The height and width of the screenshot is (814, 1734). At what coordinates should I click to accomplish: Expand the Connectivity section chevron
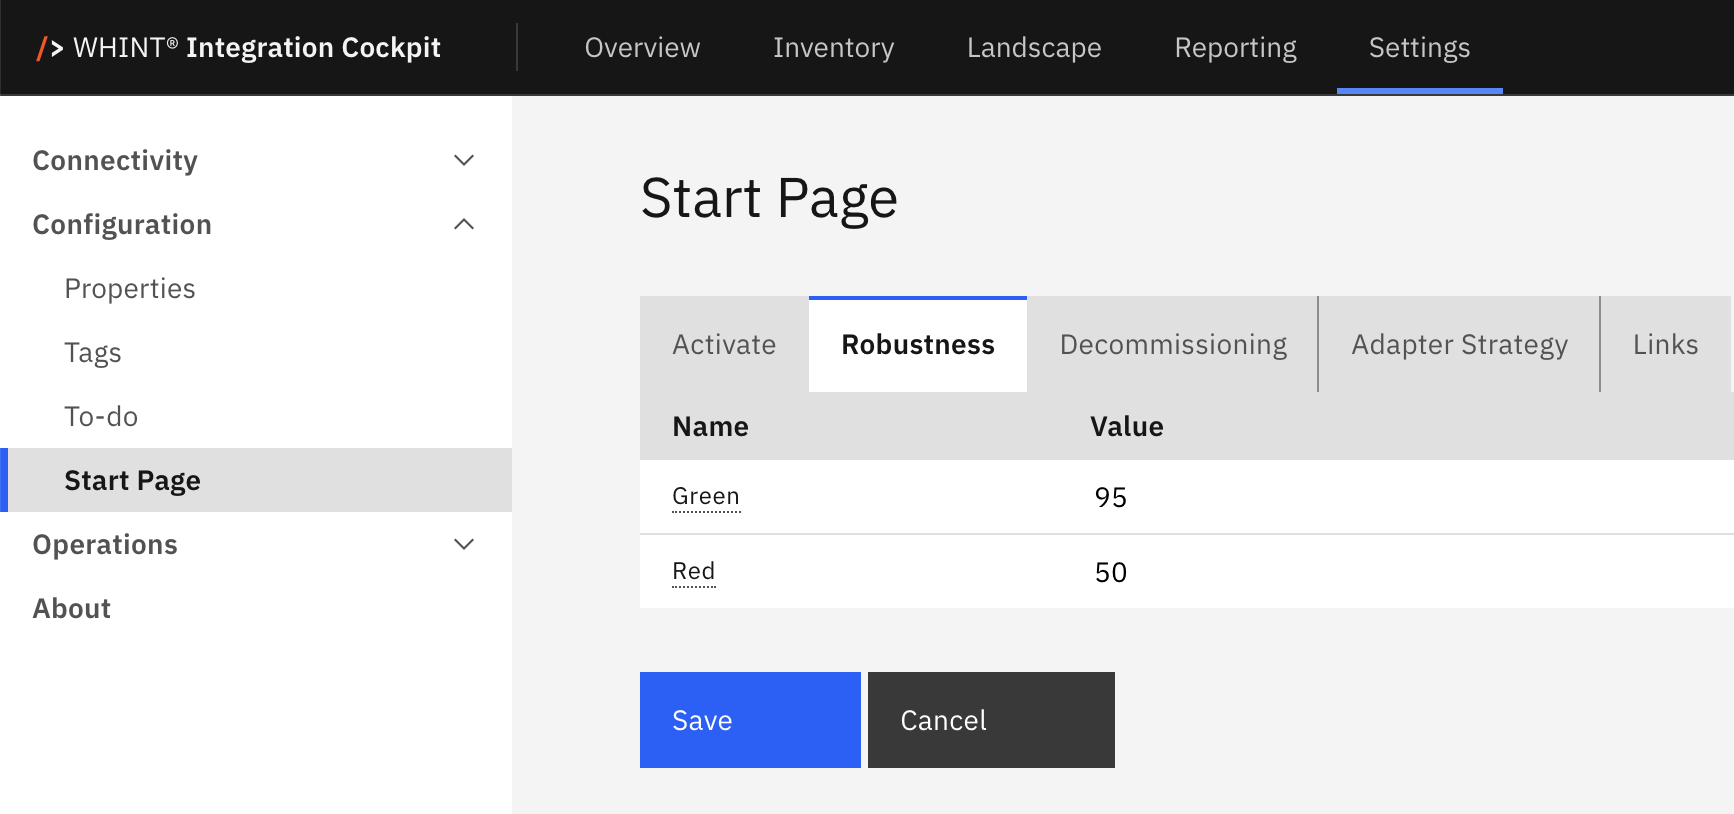464,160
